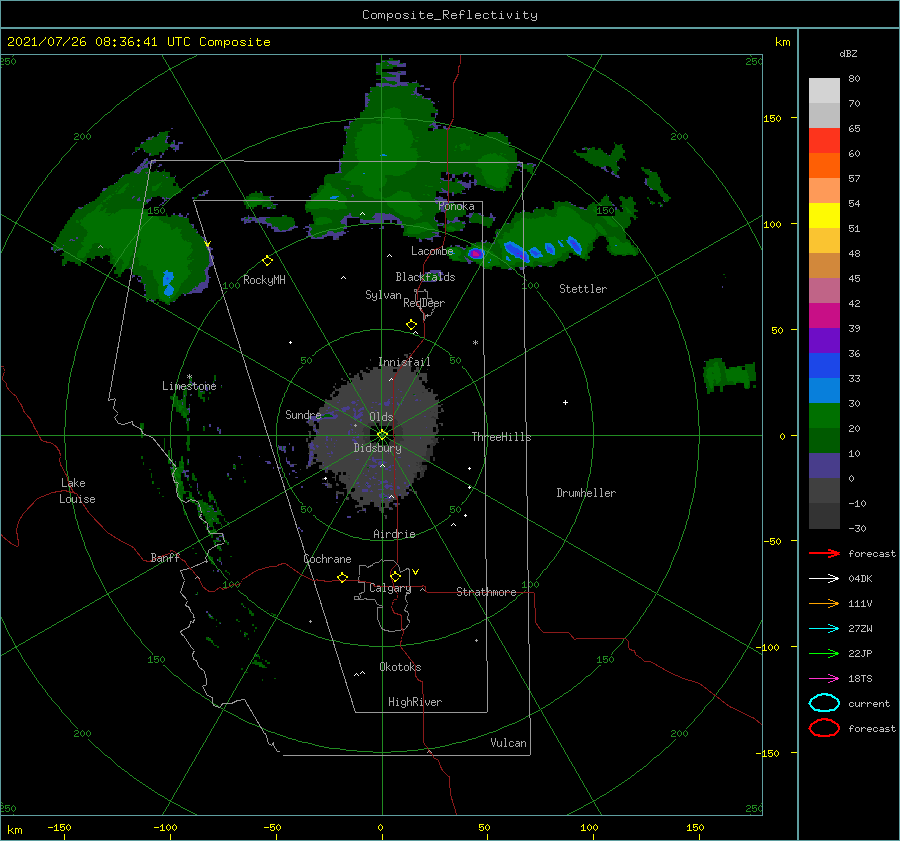Click the green 22JP arrow icon

(824, 653)
